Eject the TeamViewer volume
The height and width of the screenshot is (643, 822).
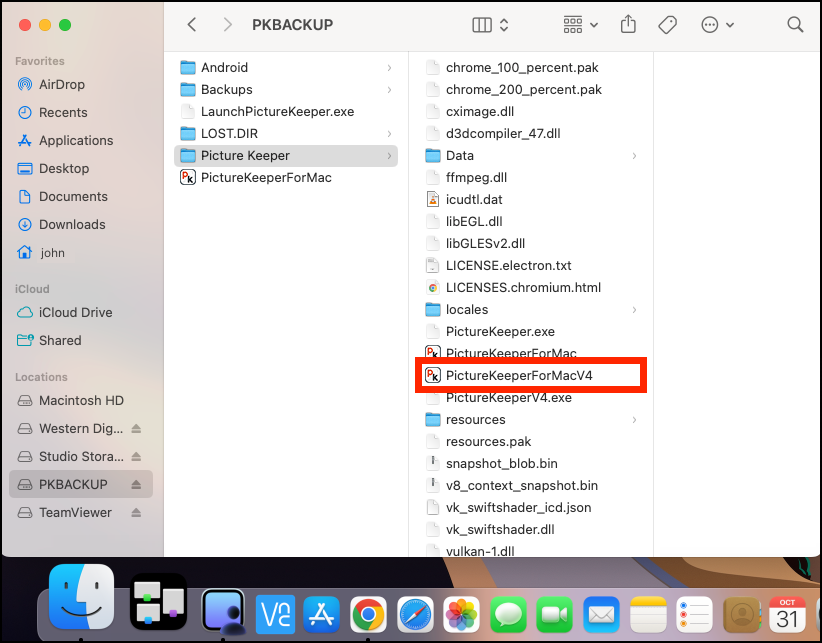(x=136, y=513)
